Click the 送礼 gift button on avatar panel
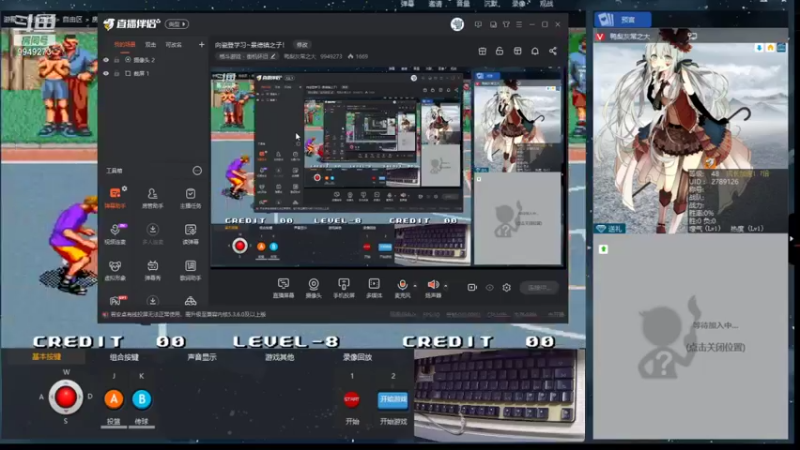 coord(610,229)
